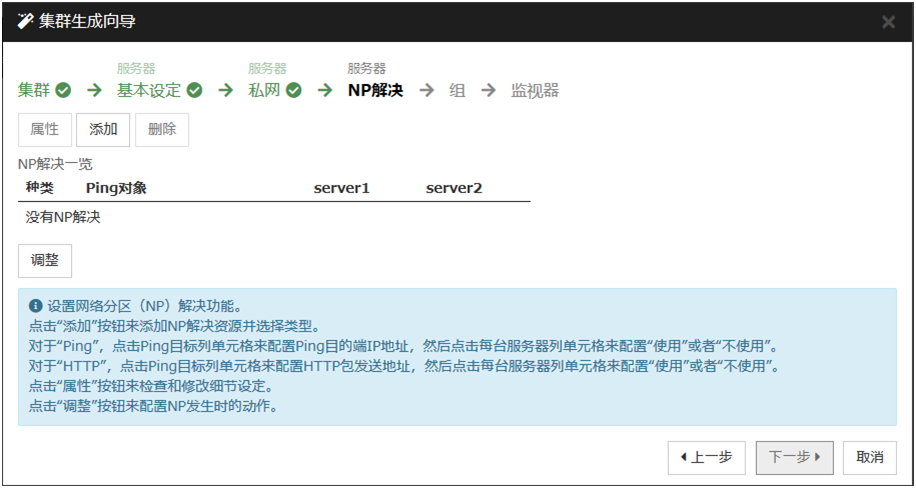This screenshot has width=916, height=488.
Task: Select the 组 wizard step
Action: pyautogui.click(x=457, y=91)
